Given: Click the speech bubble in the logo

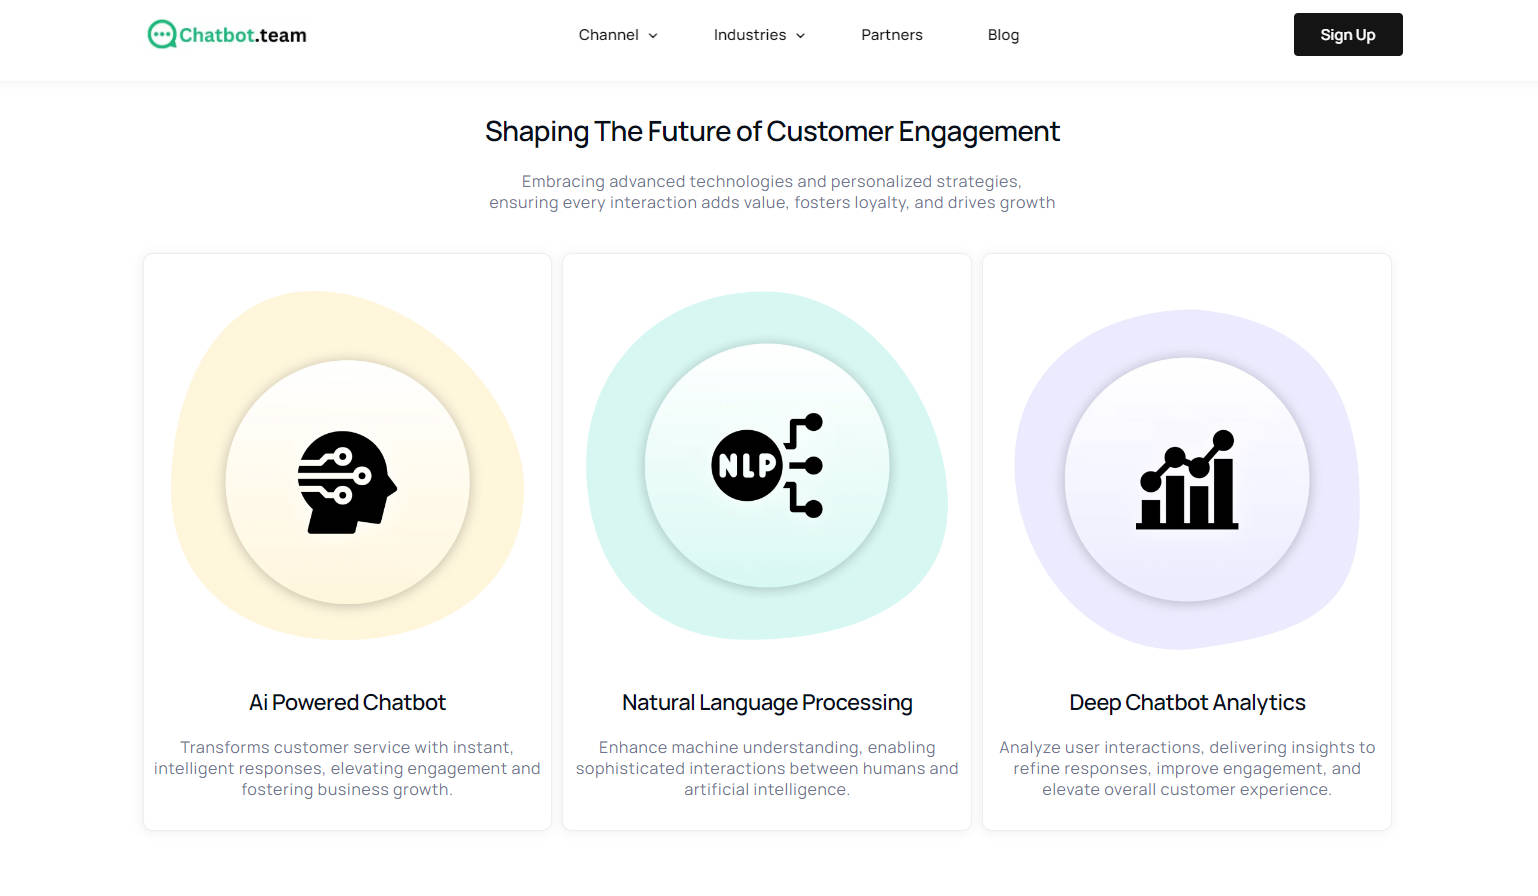Looking at the screenshot, I should [161, 33].
